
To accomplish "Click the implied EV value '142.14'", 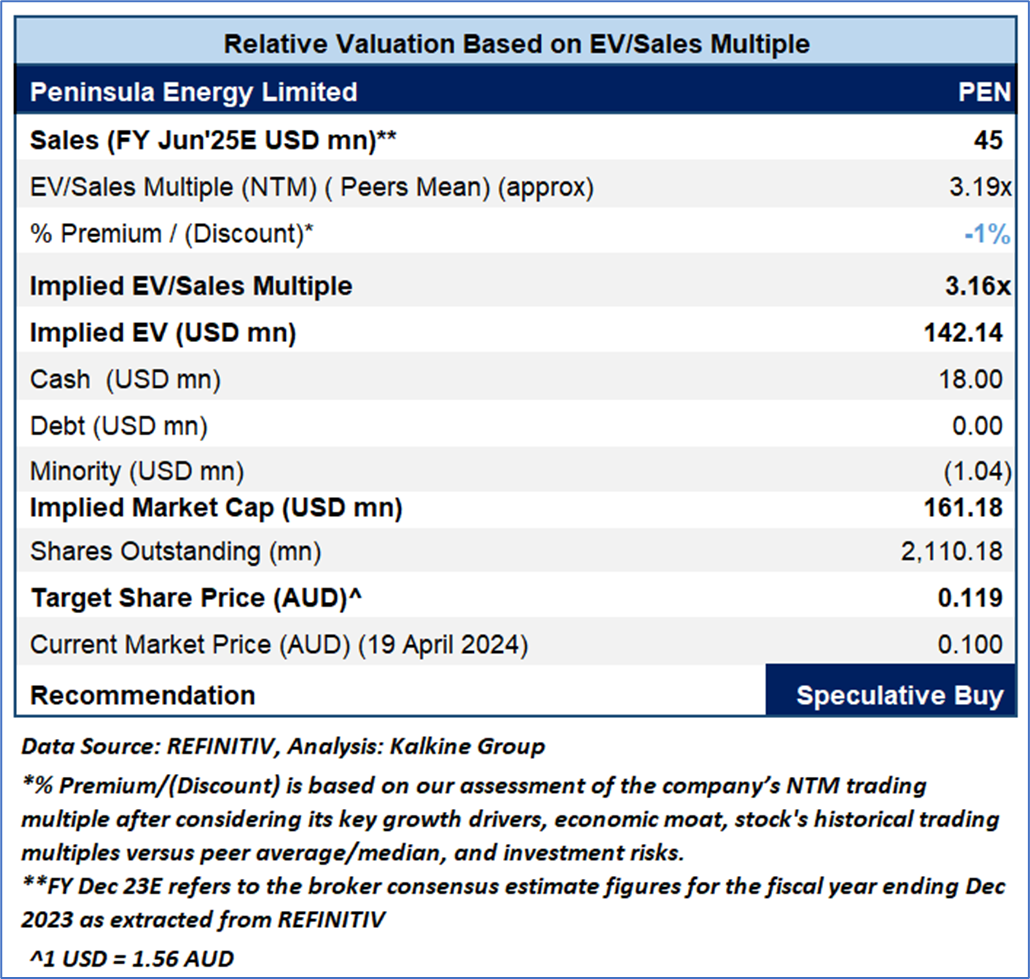I will 963,332.
